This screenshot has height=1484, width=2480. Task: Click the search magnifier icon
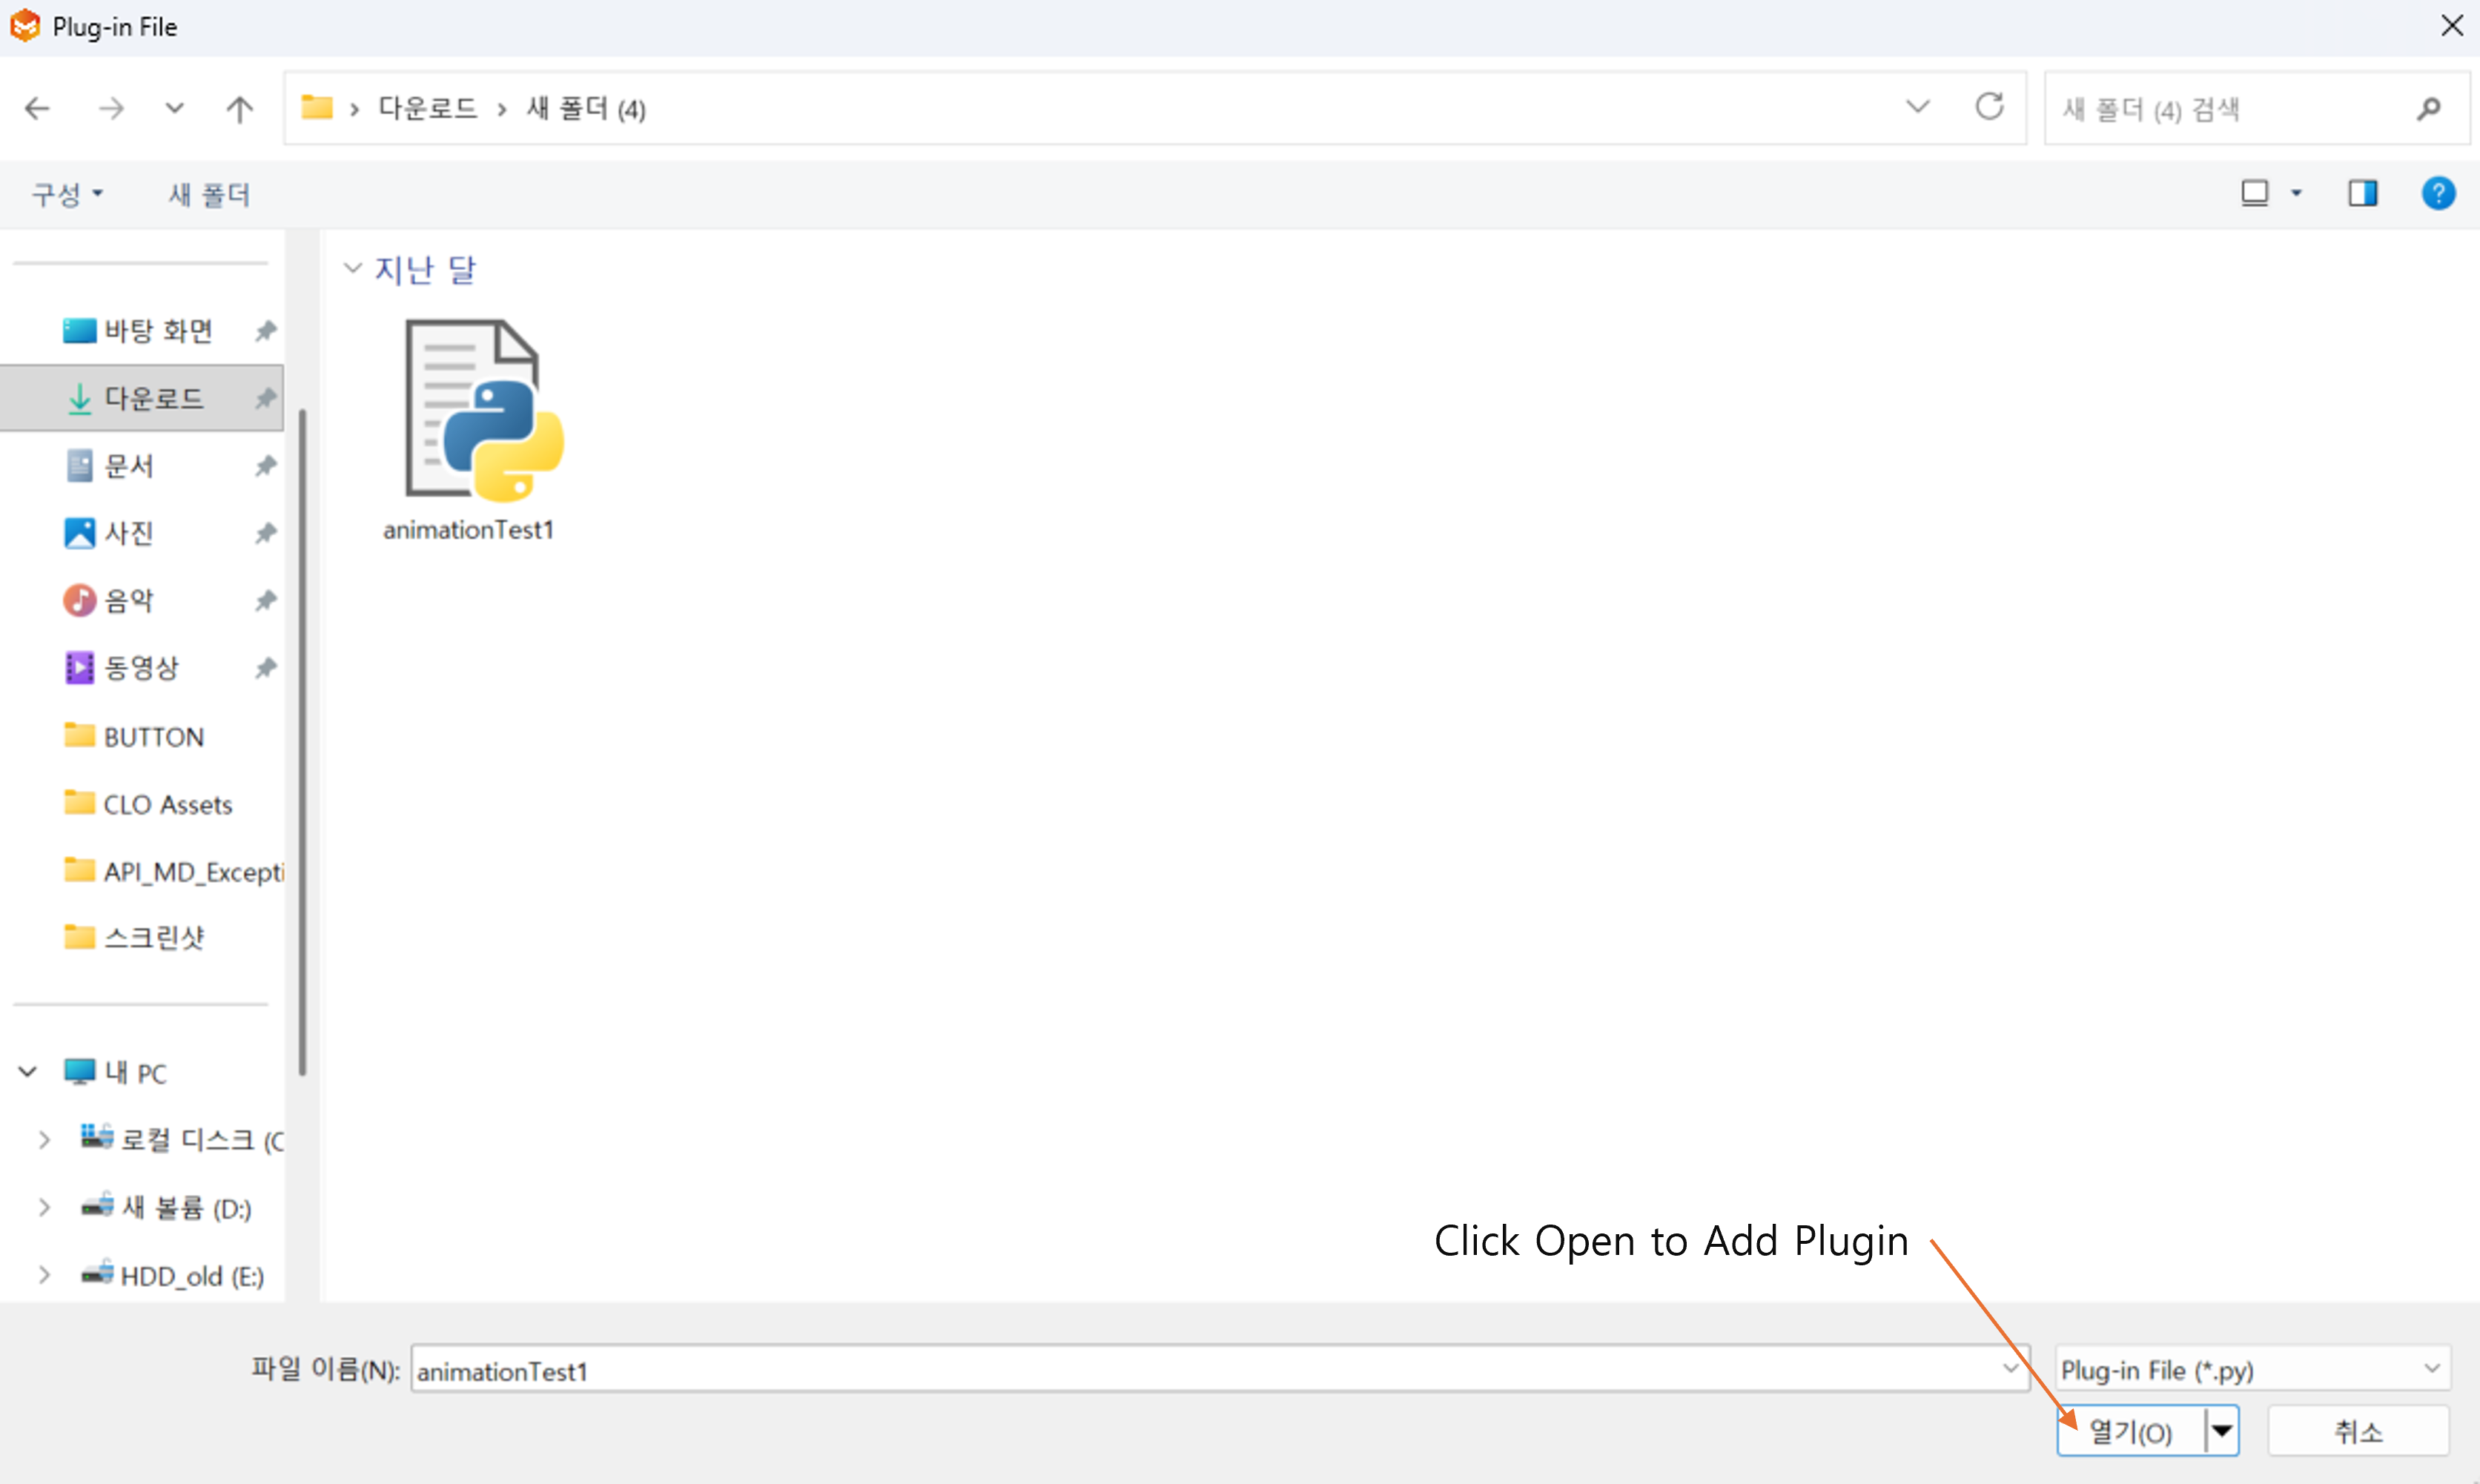2429,109
